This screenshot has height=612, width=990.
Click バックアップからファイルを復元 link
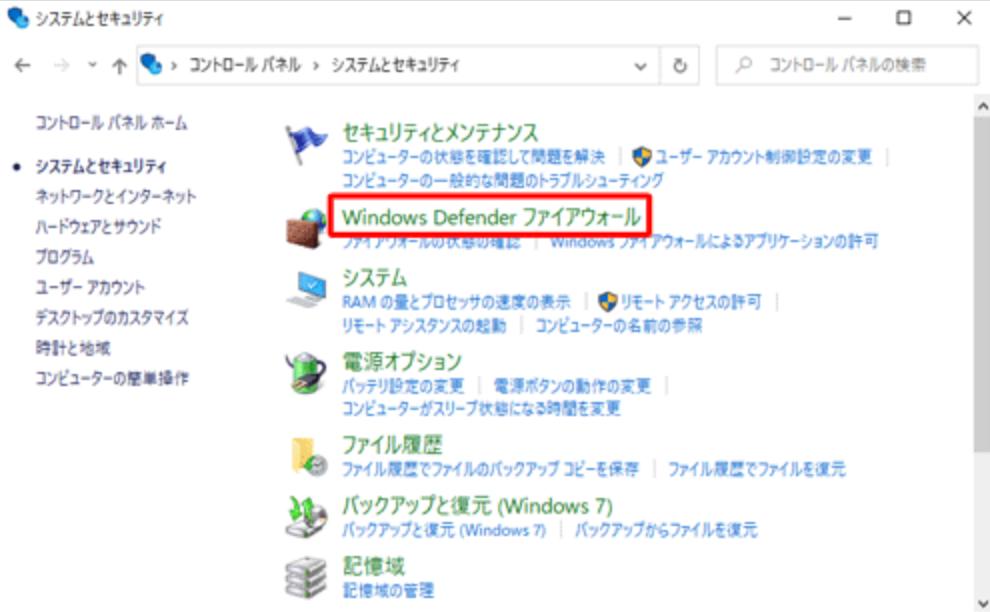pyautogui.click(x=665, y=529)
